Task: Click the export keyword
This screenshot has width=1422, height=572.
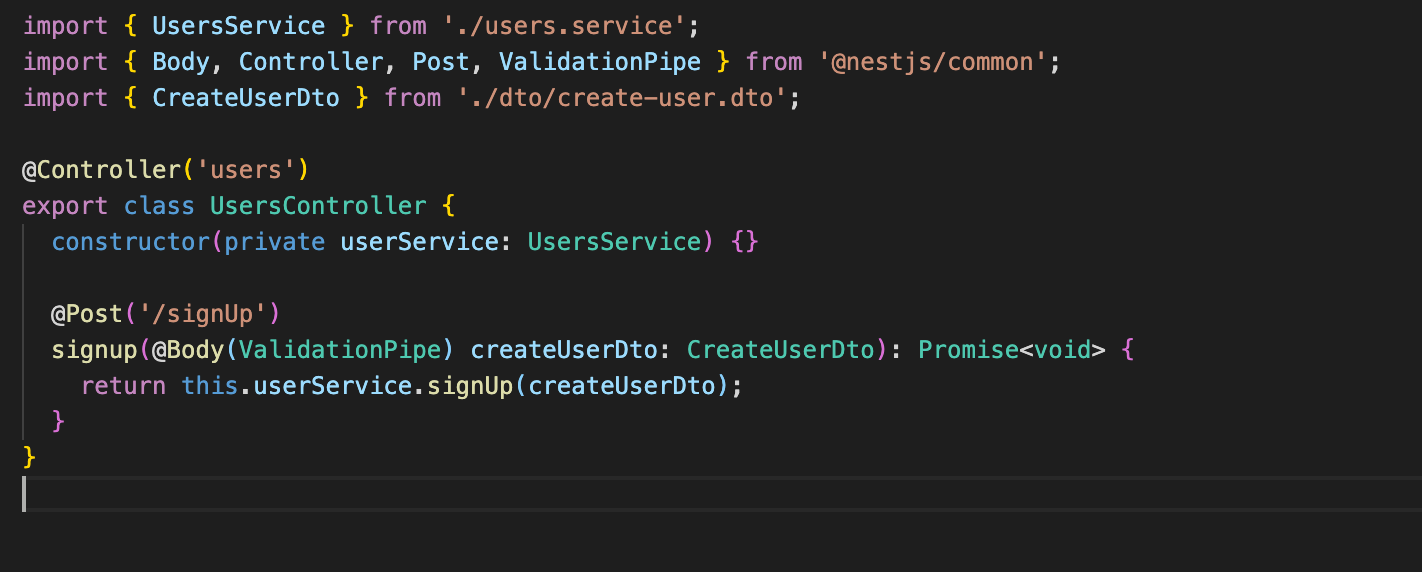Action: tap(65, 205)
